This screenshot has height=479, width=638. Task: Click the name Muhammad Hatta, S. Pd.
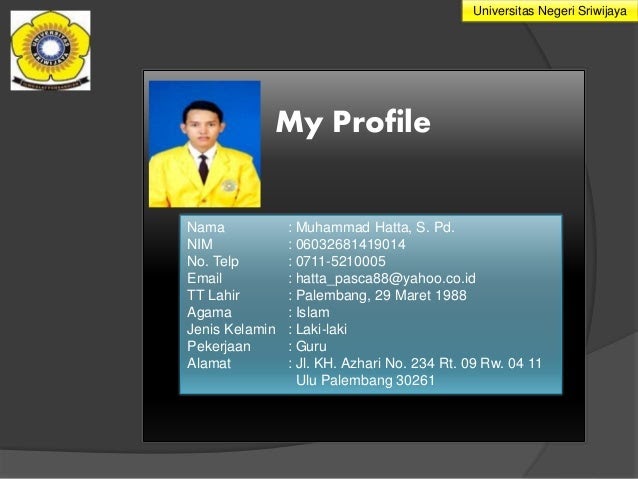point(375,227)
